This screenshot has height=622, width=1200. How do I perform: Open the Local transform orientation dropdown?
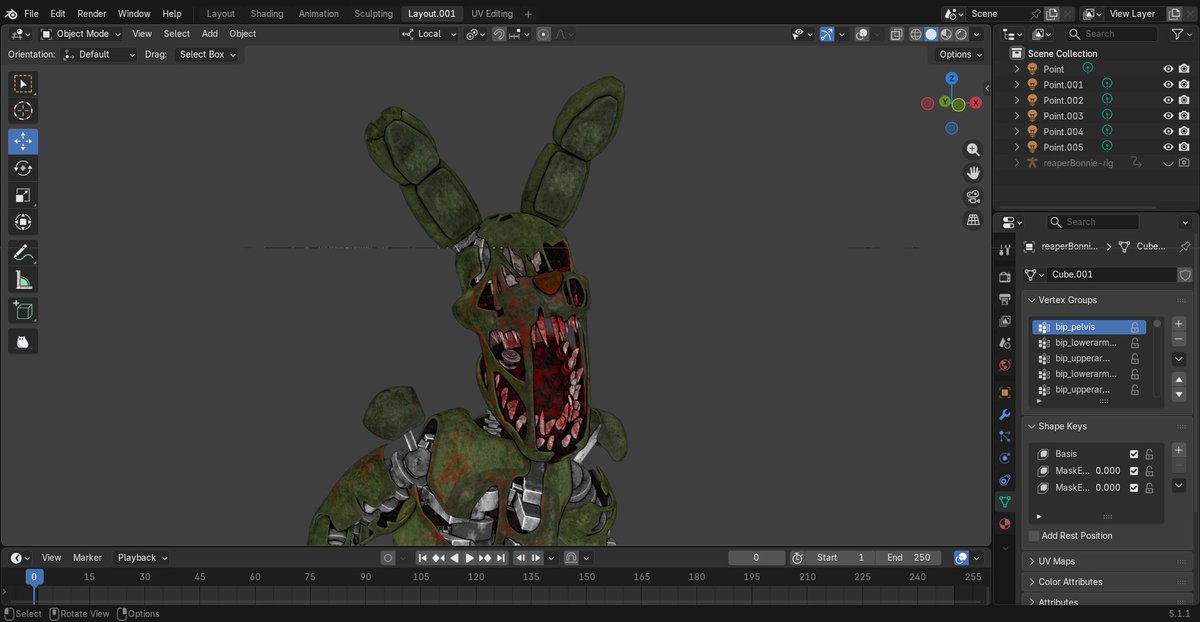point(429,34)
